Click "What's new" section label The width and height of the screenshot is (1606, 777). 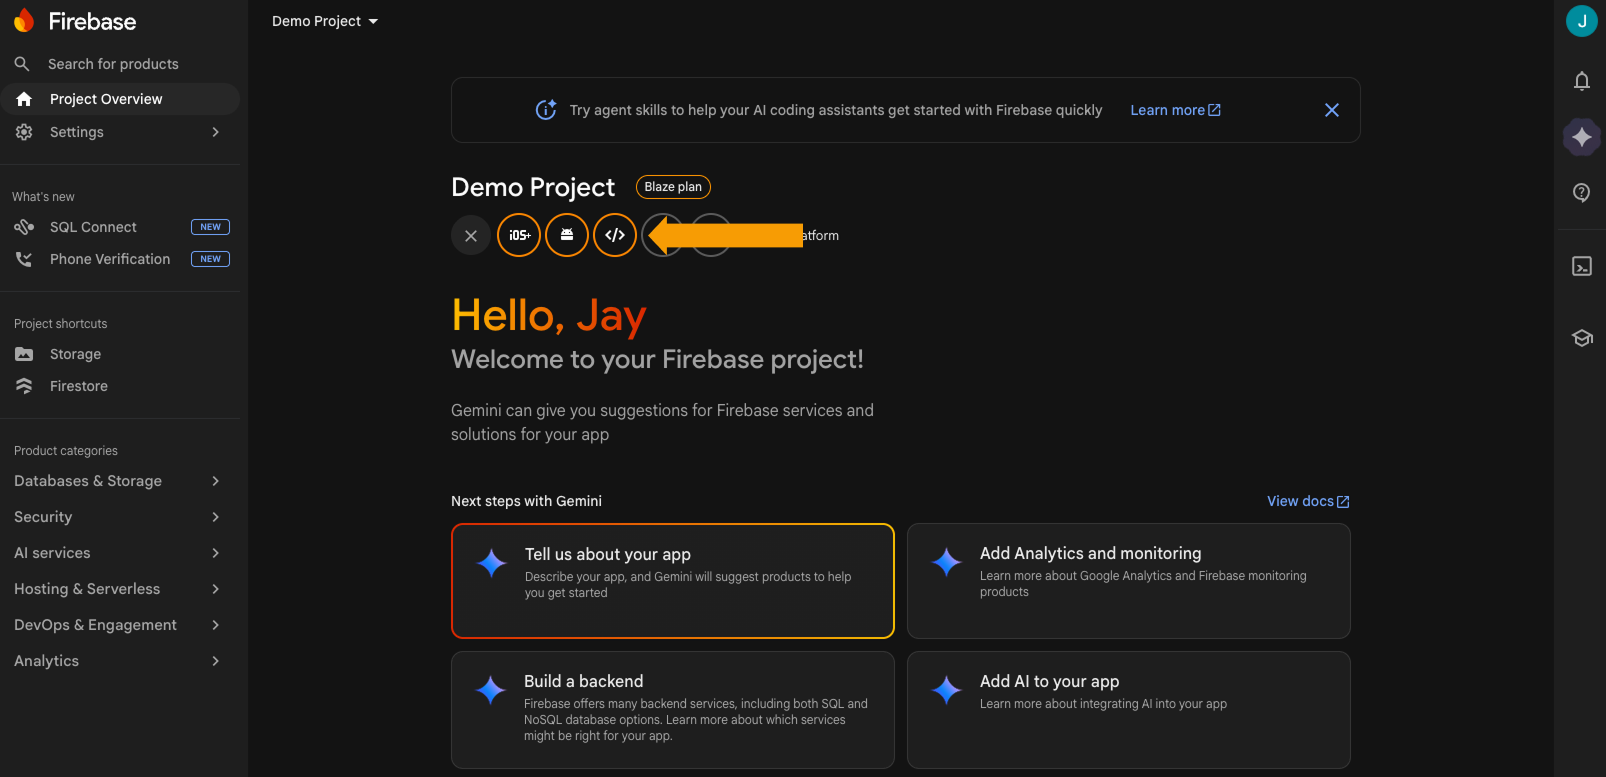pyautogui.click(x=43, y=197)
